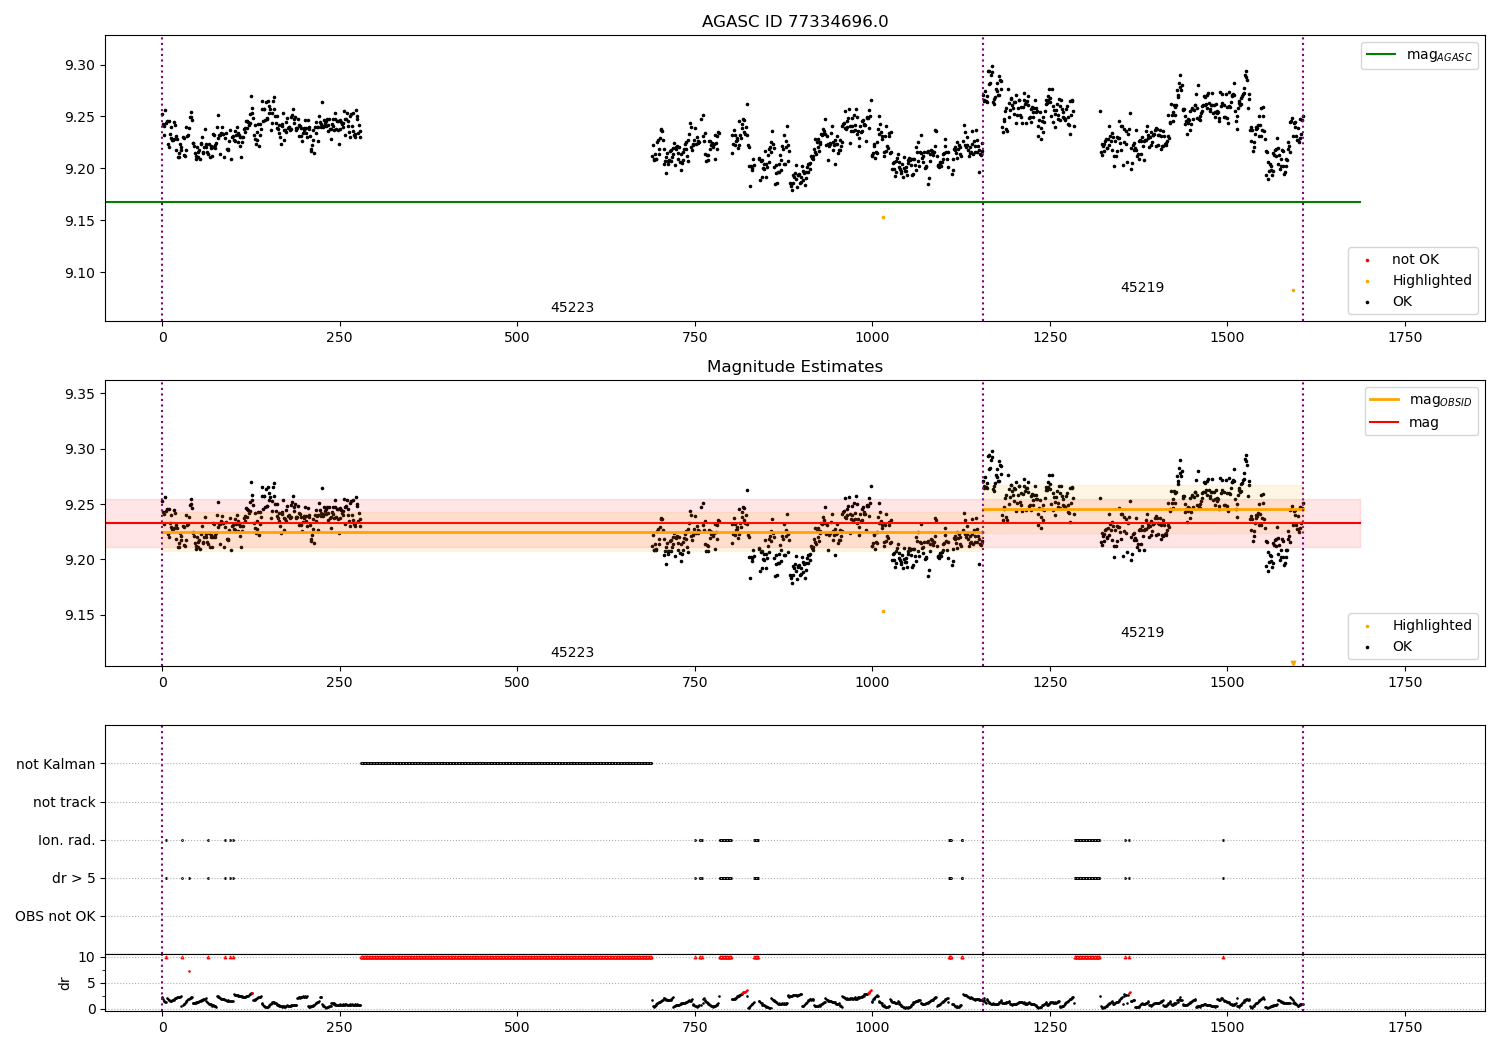Click the 1750 x-tick label of the top plot

click(x=1405, y=338)
